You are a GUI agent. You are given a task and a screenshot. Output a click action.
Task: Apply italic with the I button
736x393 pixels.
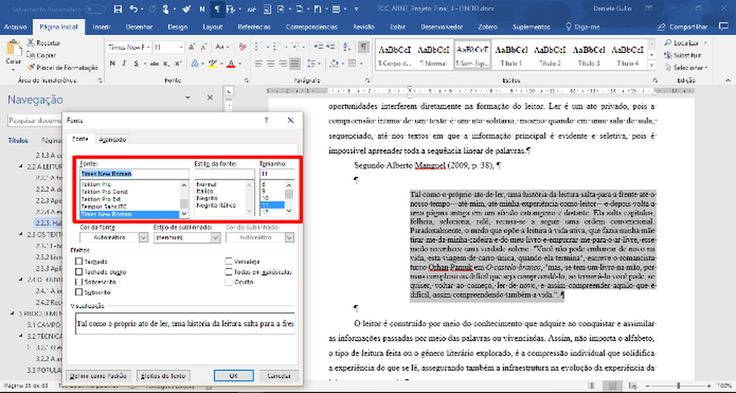(124, 63)
